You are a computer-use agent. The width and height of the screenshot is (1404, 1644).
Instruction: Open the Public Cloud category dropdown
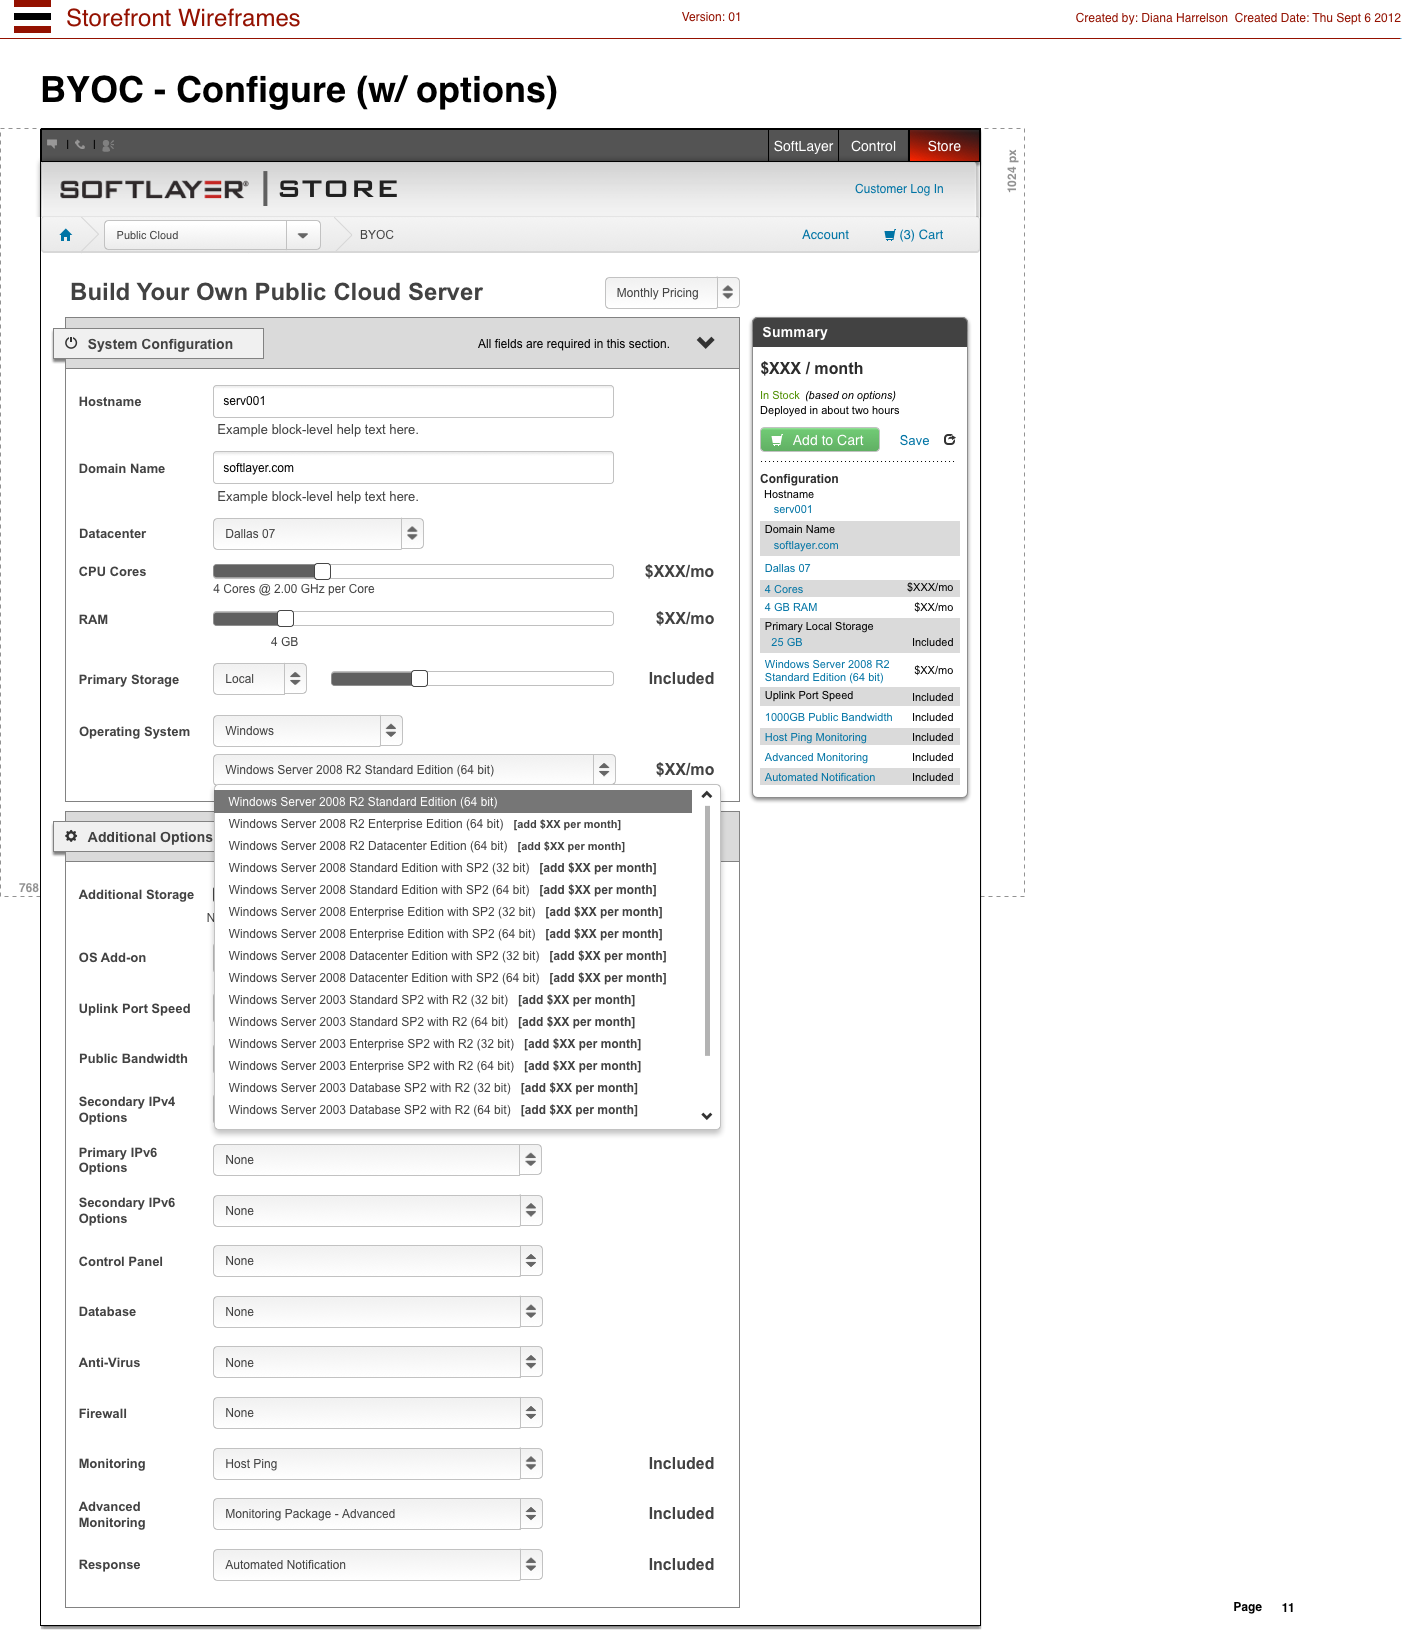pos(212,235)
